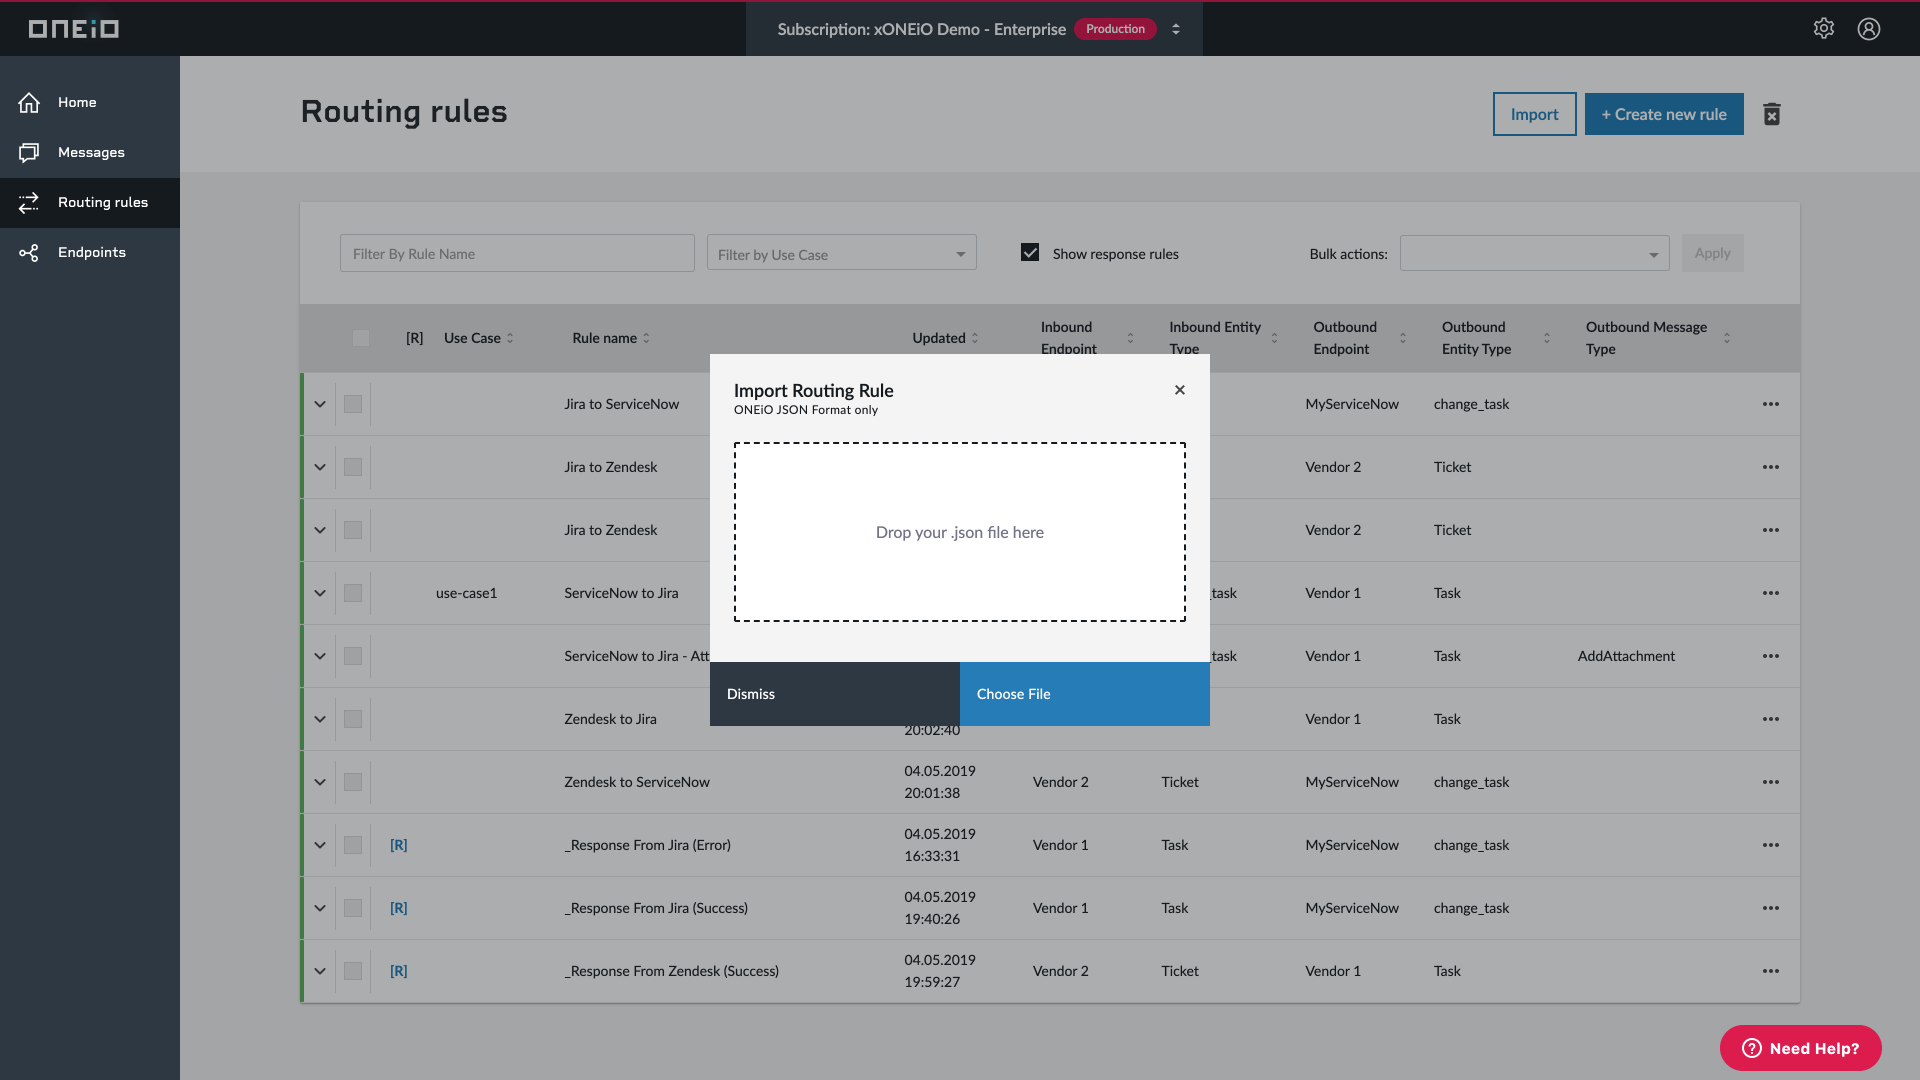1920x1080 pixels.
Task: Click the Apply bulk action button
Action: pos(1712,253)
